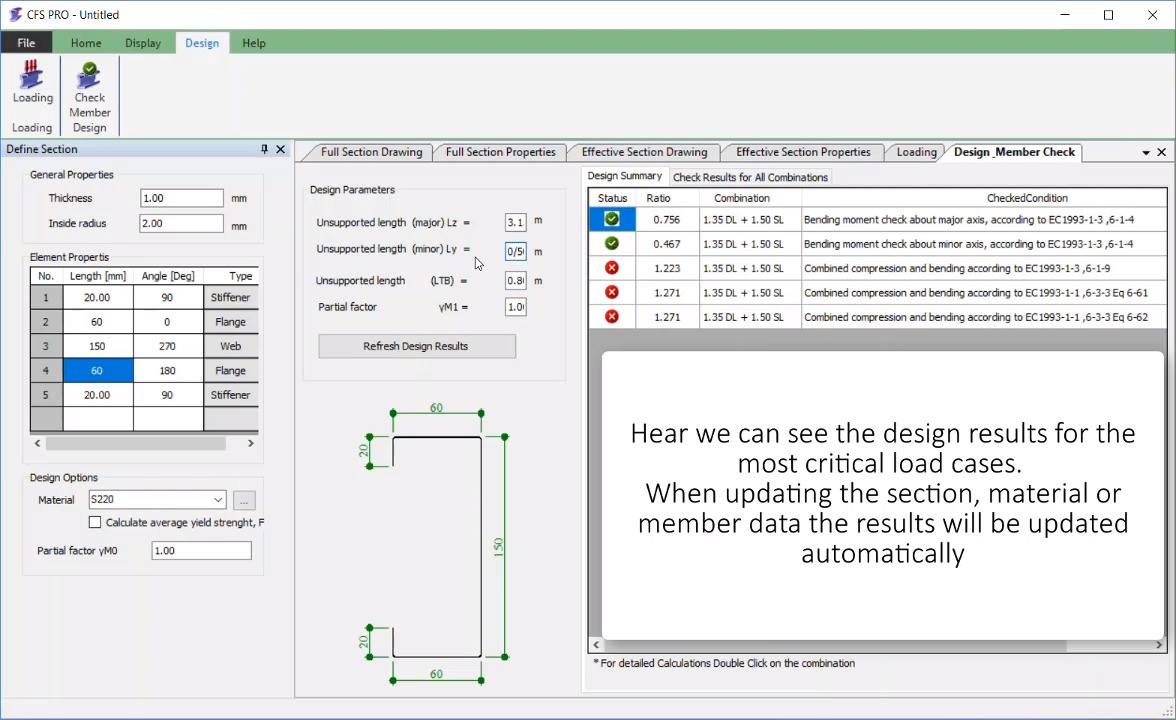1176x720 pixels.
Task: Click the element table horizontal scrollbar thumb
Action: (136, 443)
